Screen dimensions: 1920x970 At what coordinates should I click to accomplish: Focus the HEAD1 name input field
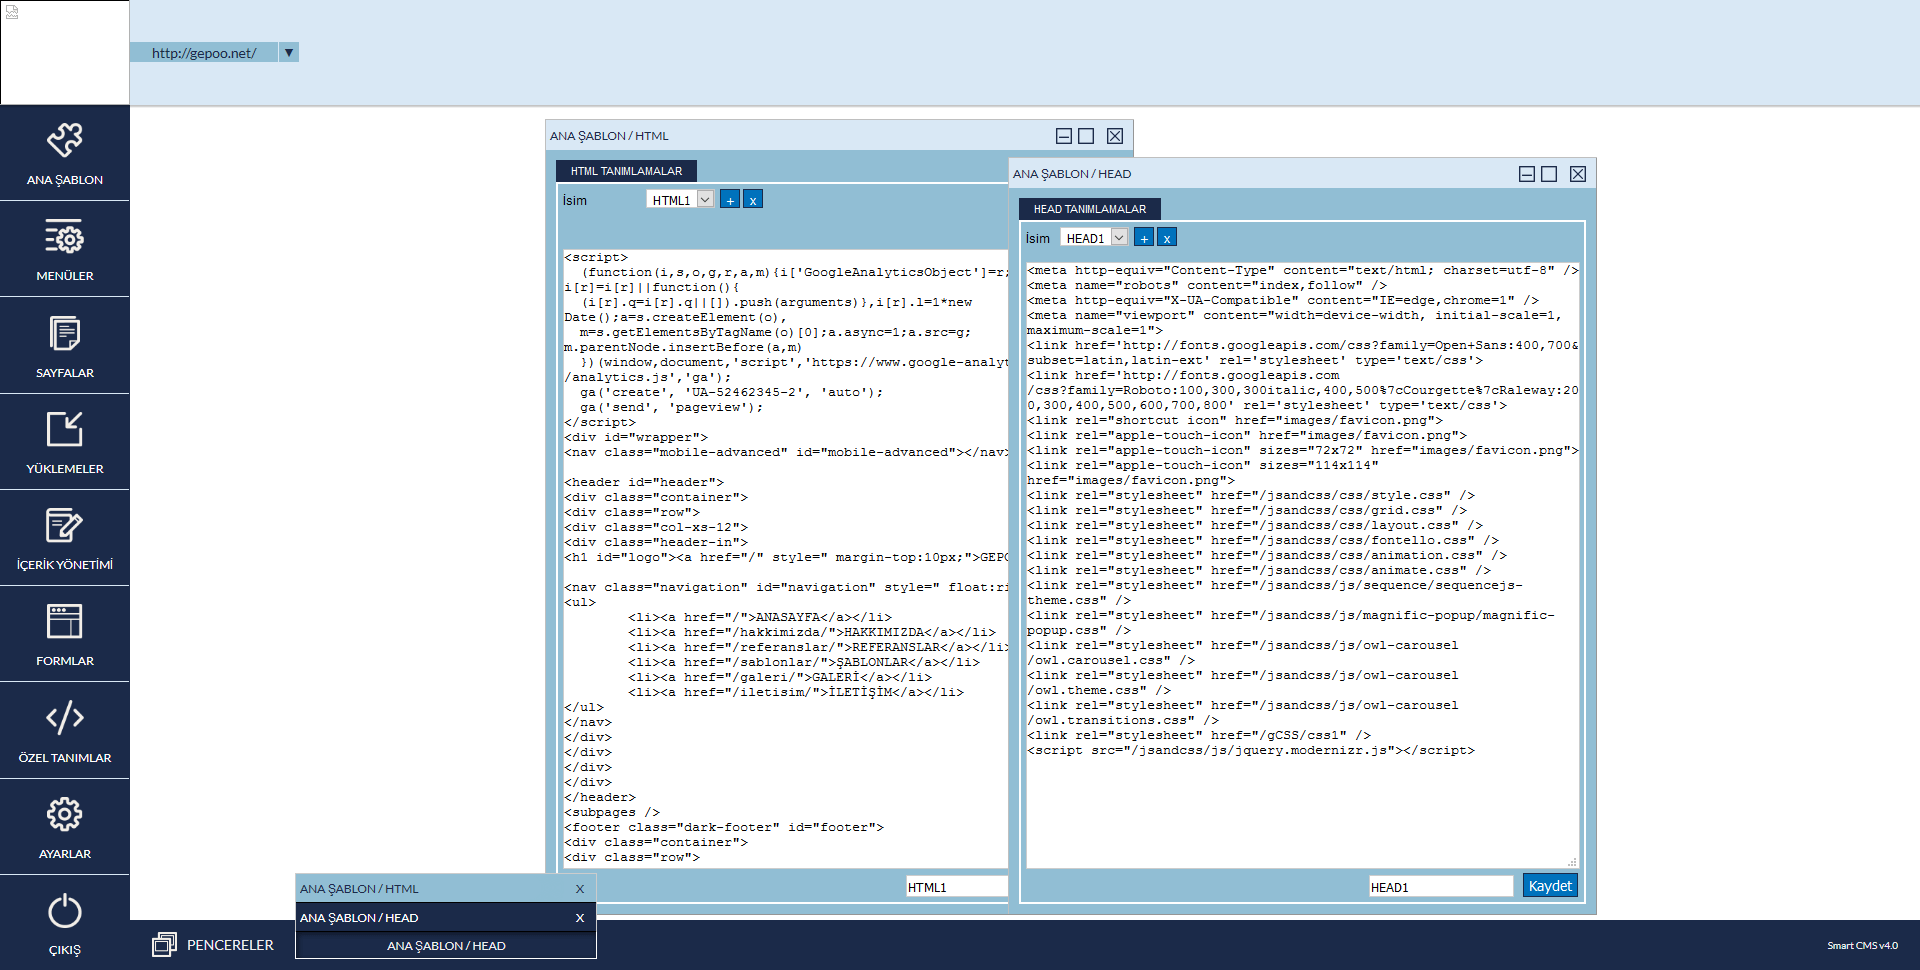[1441, 887]
